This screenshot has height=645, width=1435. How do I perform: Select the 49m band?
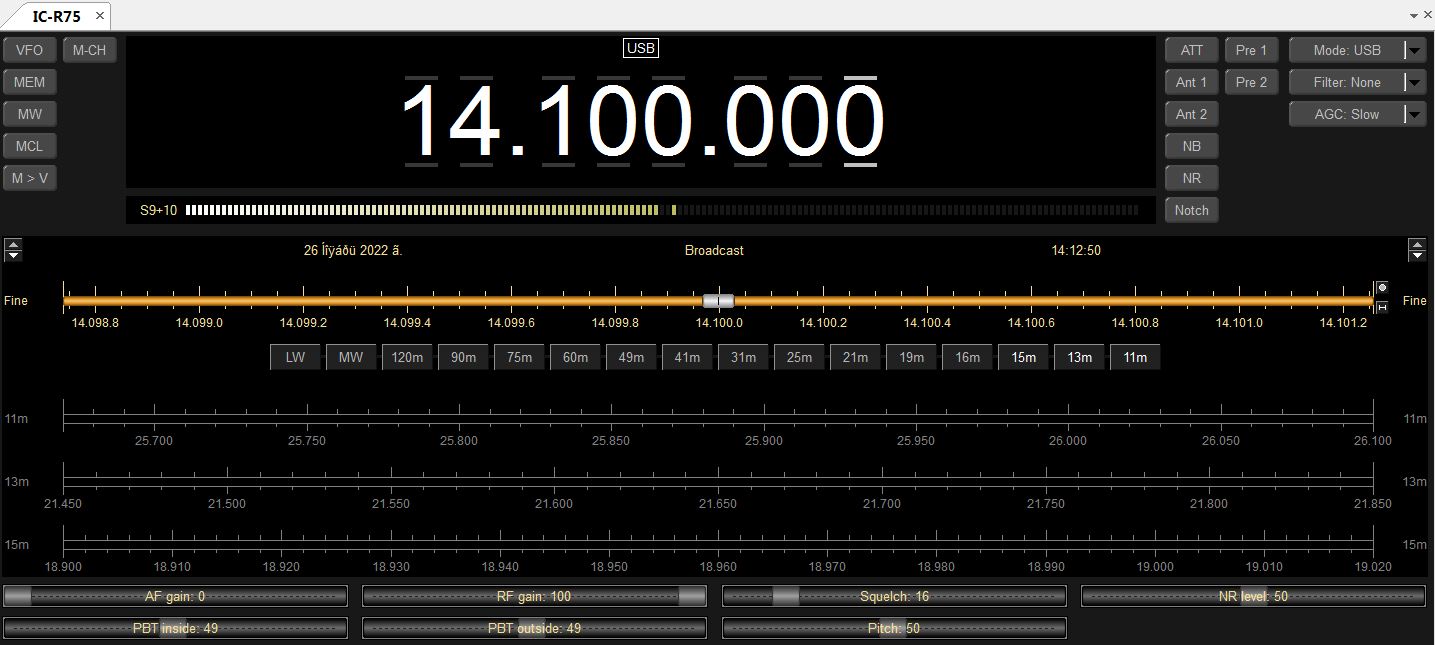click(x=631, y=357)
